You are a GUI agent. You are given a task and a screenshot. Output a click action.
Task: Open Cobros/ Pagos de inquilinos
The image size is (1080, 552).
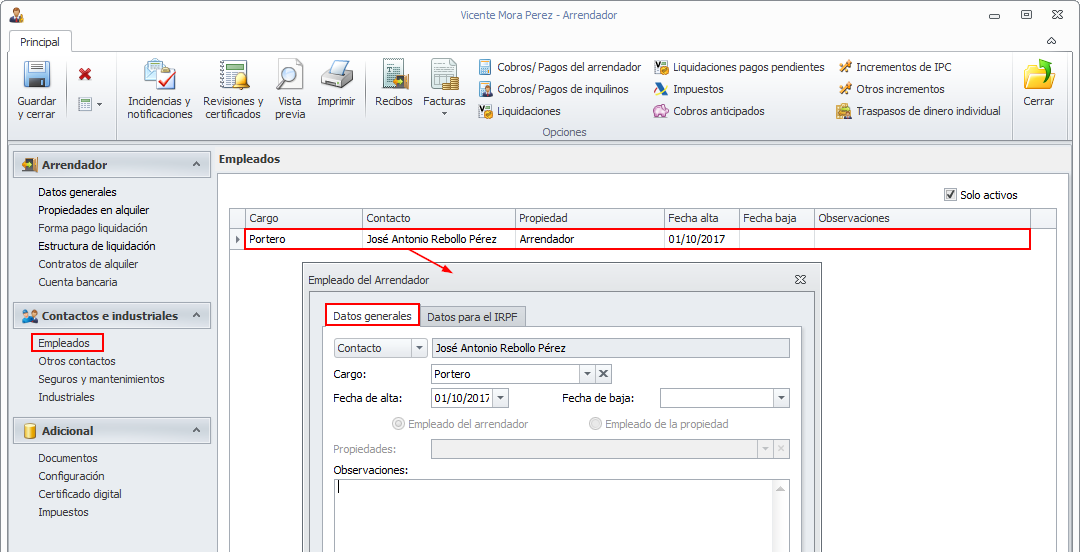point(554,89)
